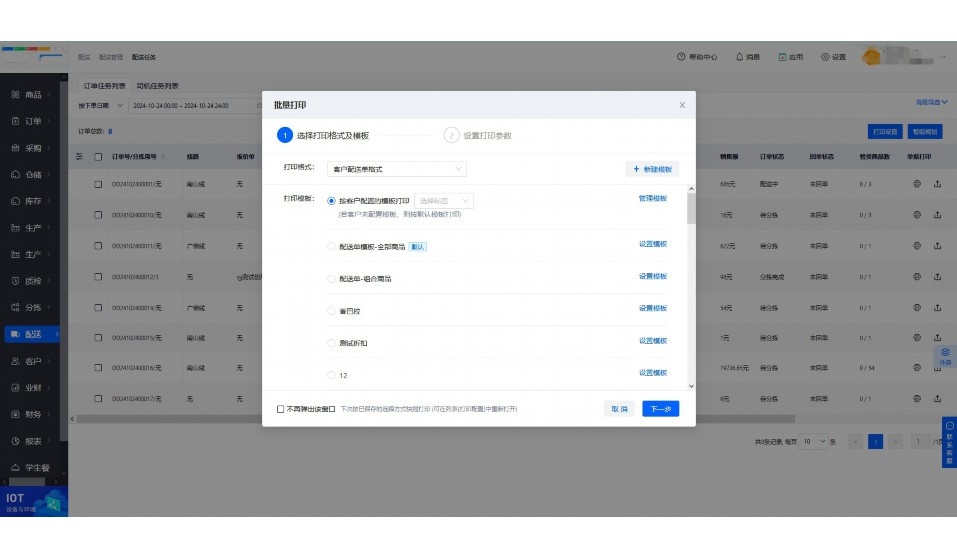This screenshot has height=558, width=957.
Task: Click the 下一步 button
Action: pos(660,409)
